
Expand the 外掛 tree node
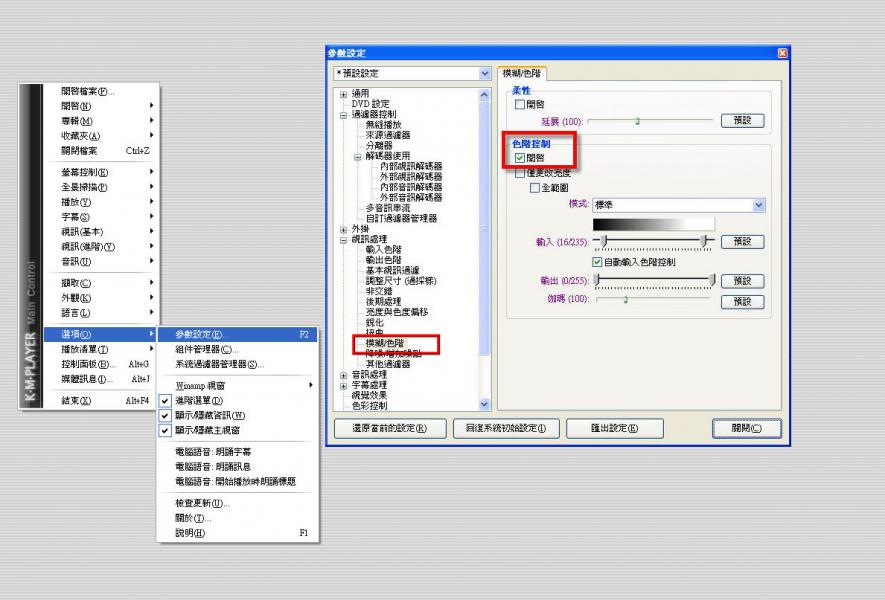(x=343, y=230)
